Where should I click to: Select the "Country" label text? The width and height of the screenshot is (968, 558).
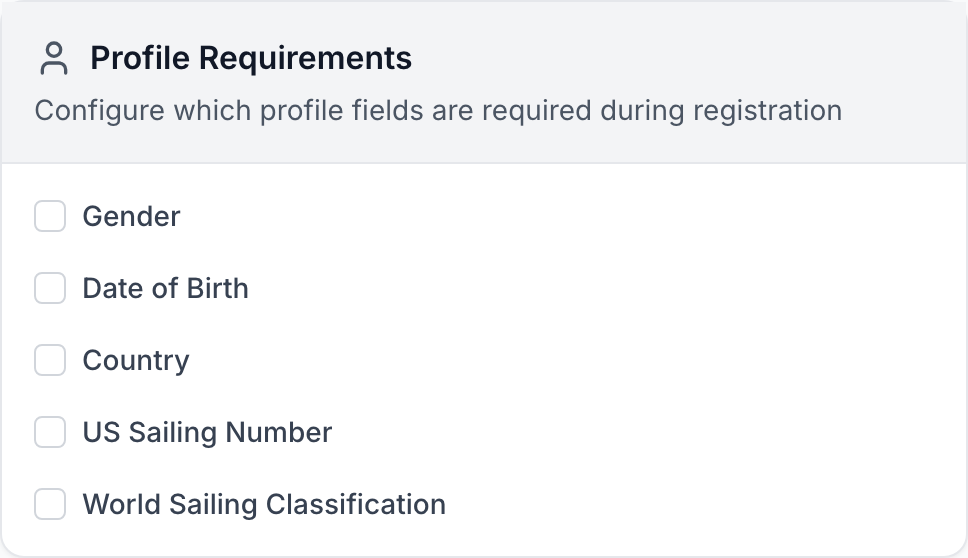click(x=135, y=360)
